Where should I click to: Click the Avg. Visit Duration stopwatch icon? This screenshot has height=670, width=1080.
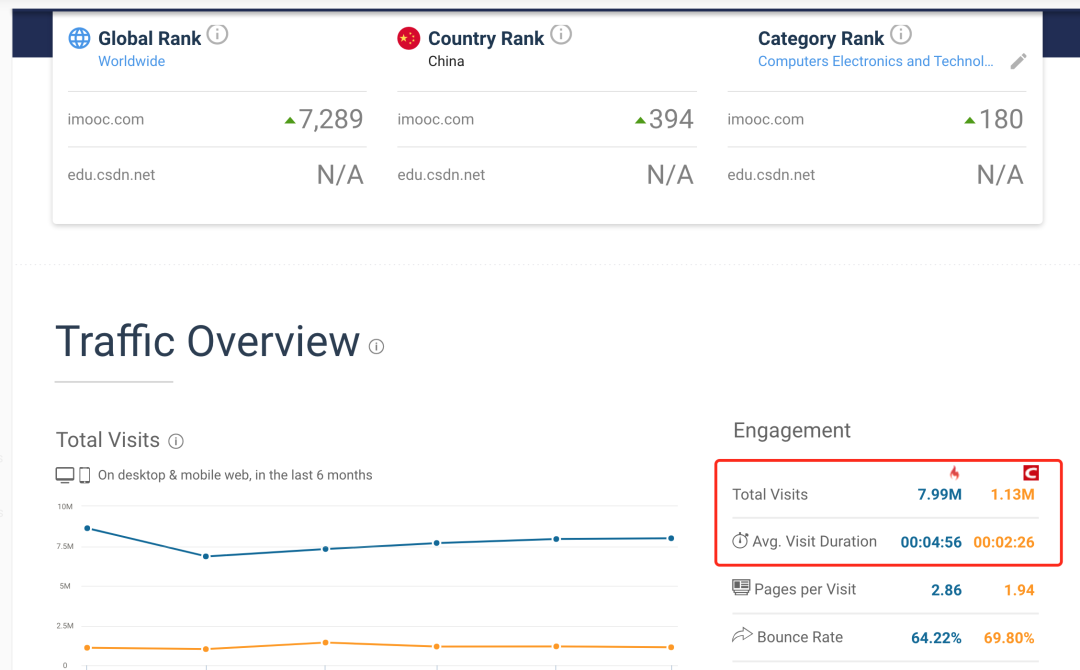click(740, 541)
